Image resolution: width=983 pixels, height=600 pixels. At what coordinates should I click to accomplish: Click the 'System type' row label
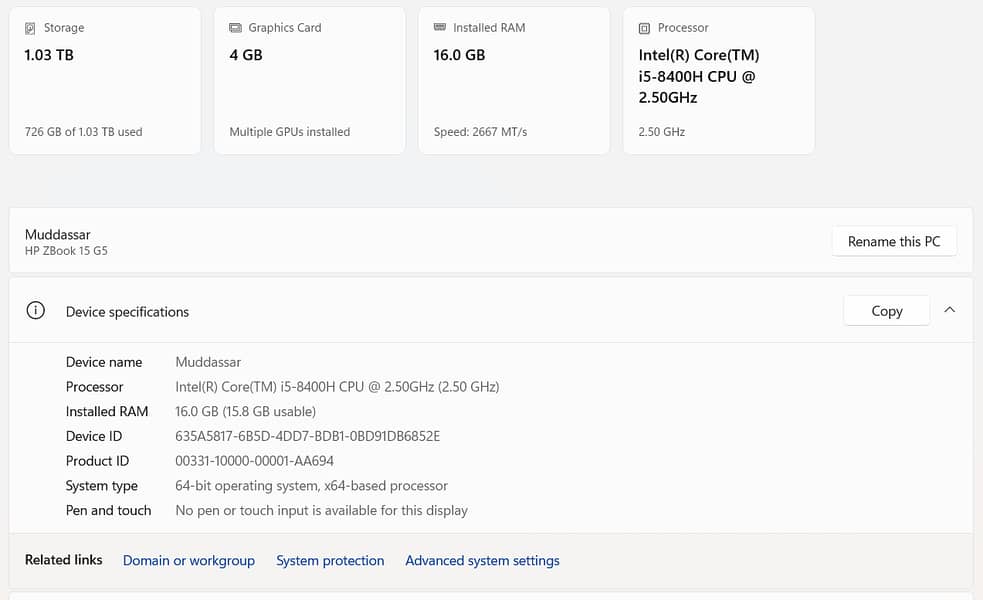(x=102, y=486)
